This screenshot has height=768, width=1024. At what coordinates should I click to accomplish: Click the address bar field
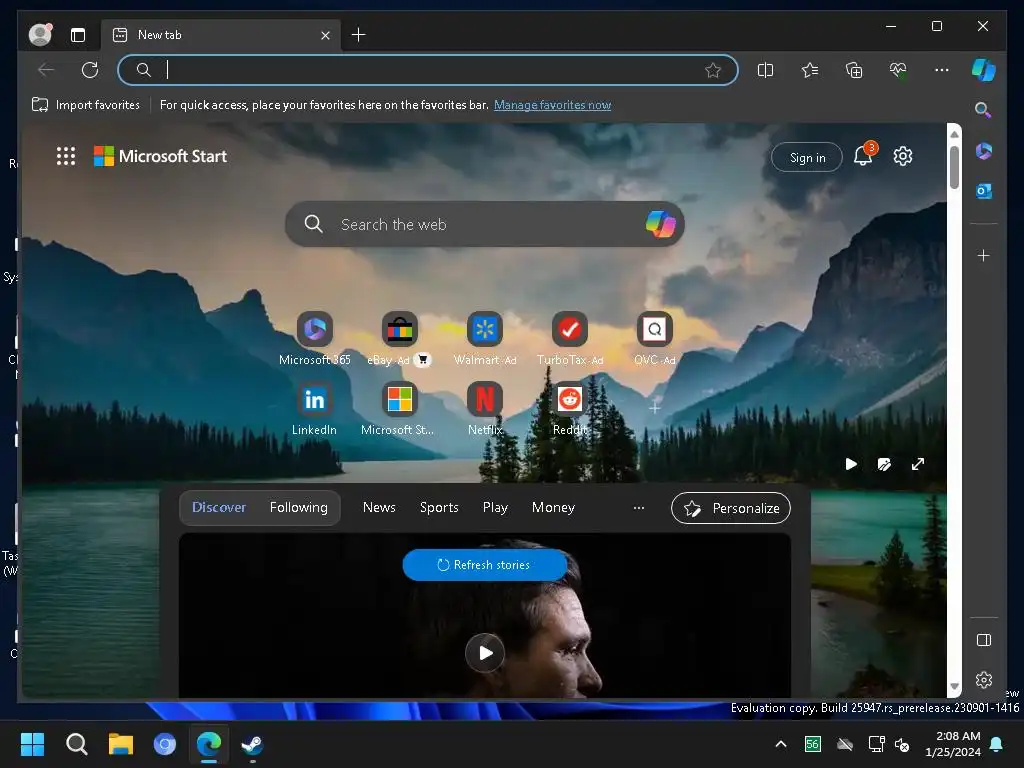428,70
